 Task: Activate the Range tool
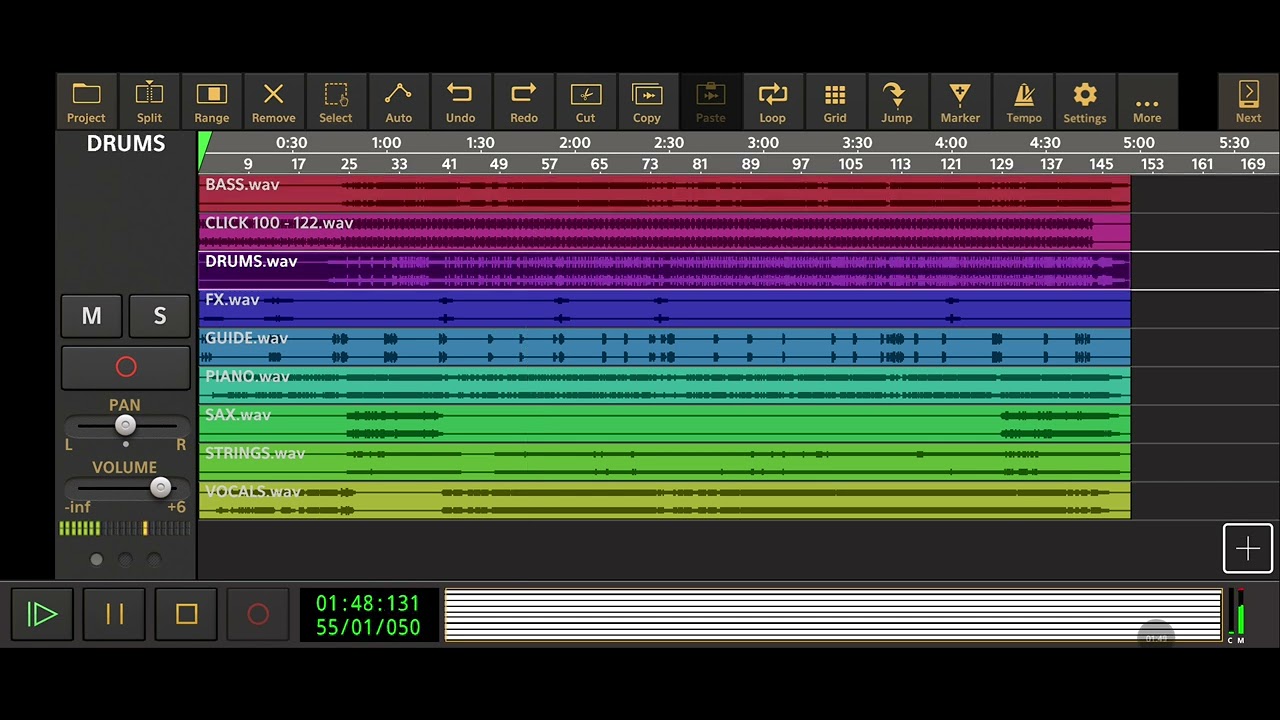[212, 102]
